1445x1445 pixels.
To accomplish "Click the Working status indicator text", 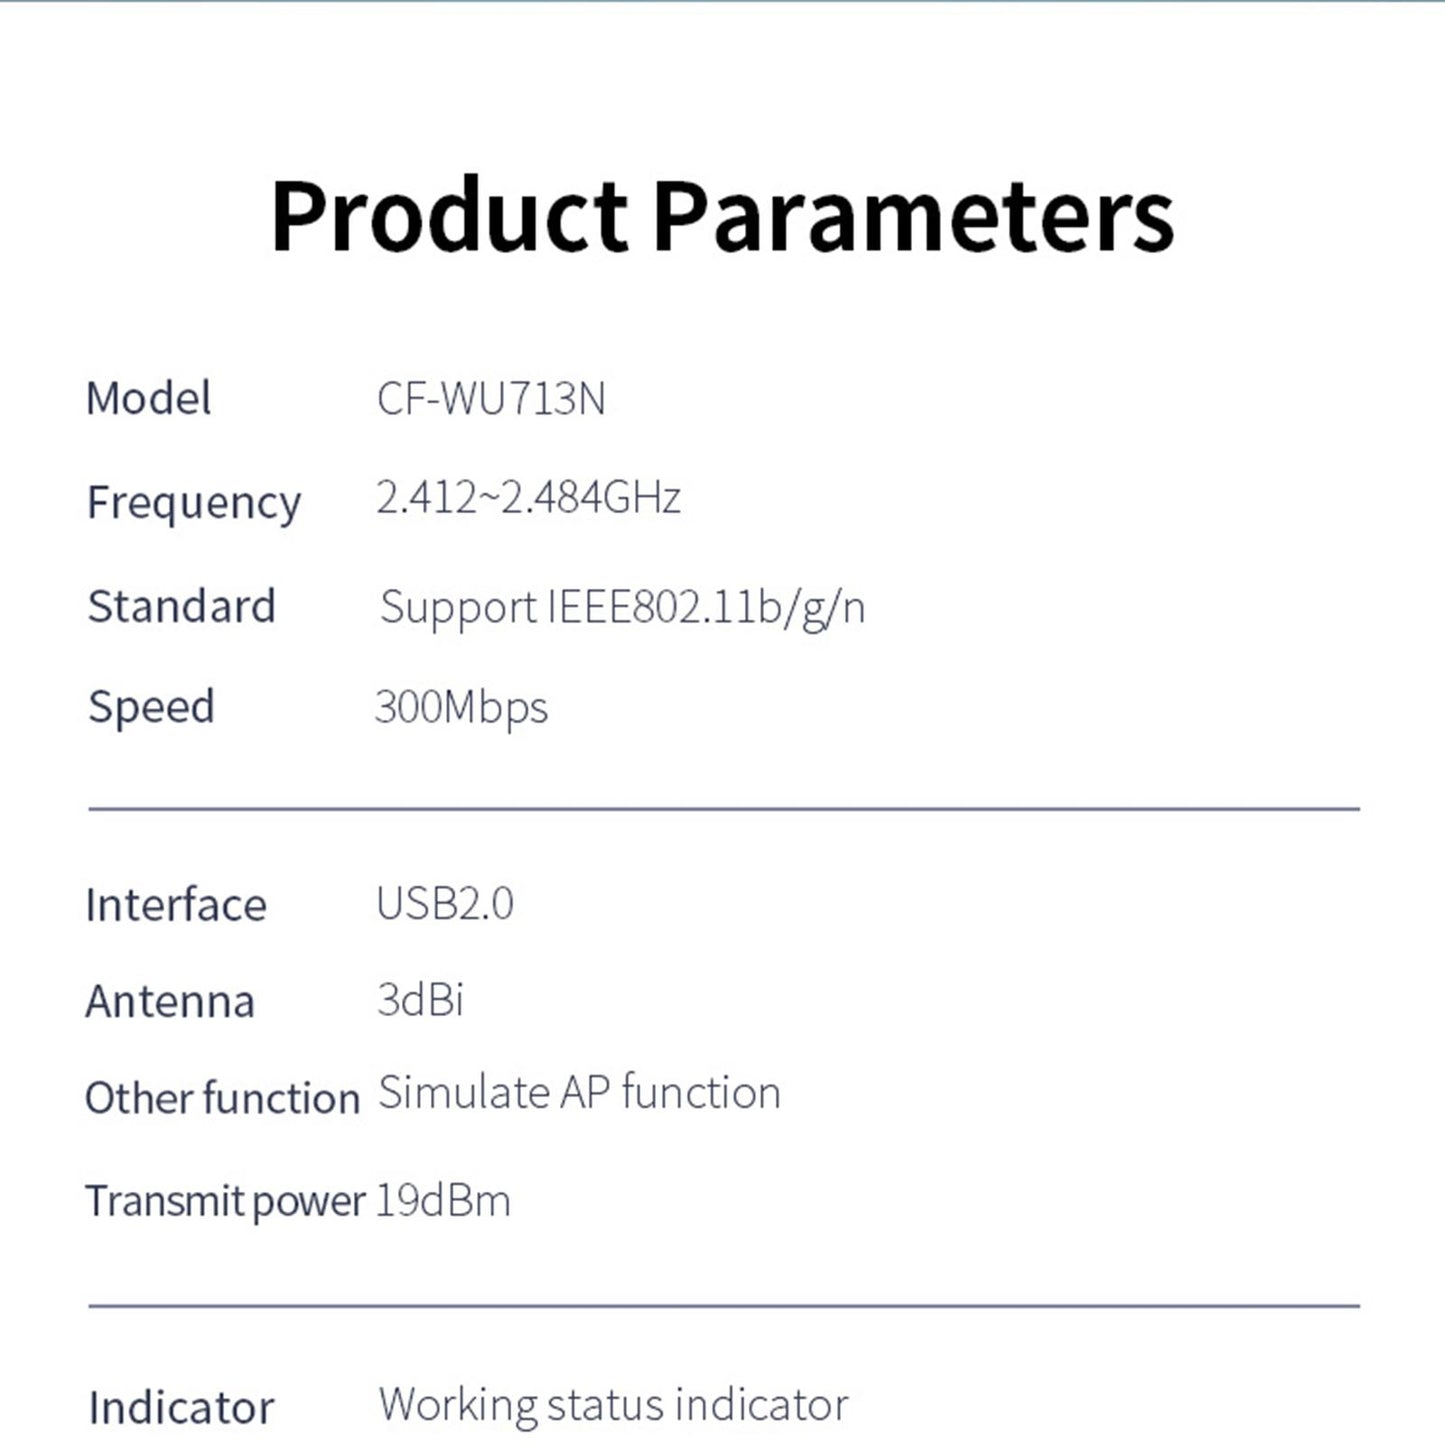I will tap(613, 1405).
